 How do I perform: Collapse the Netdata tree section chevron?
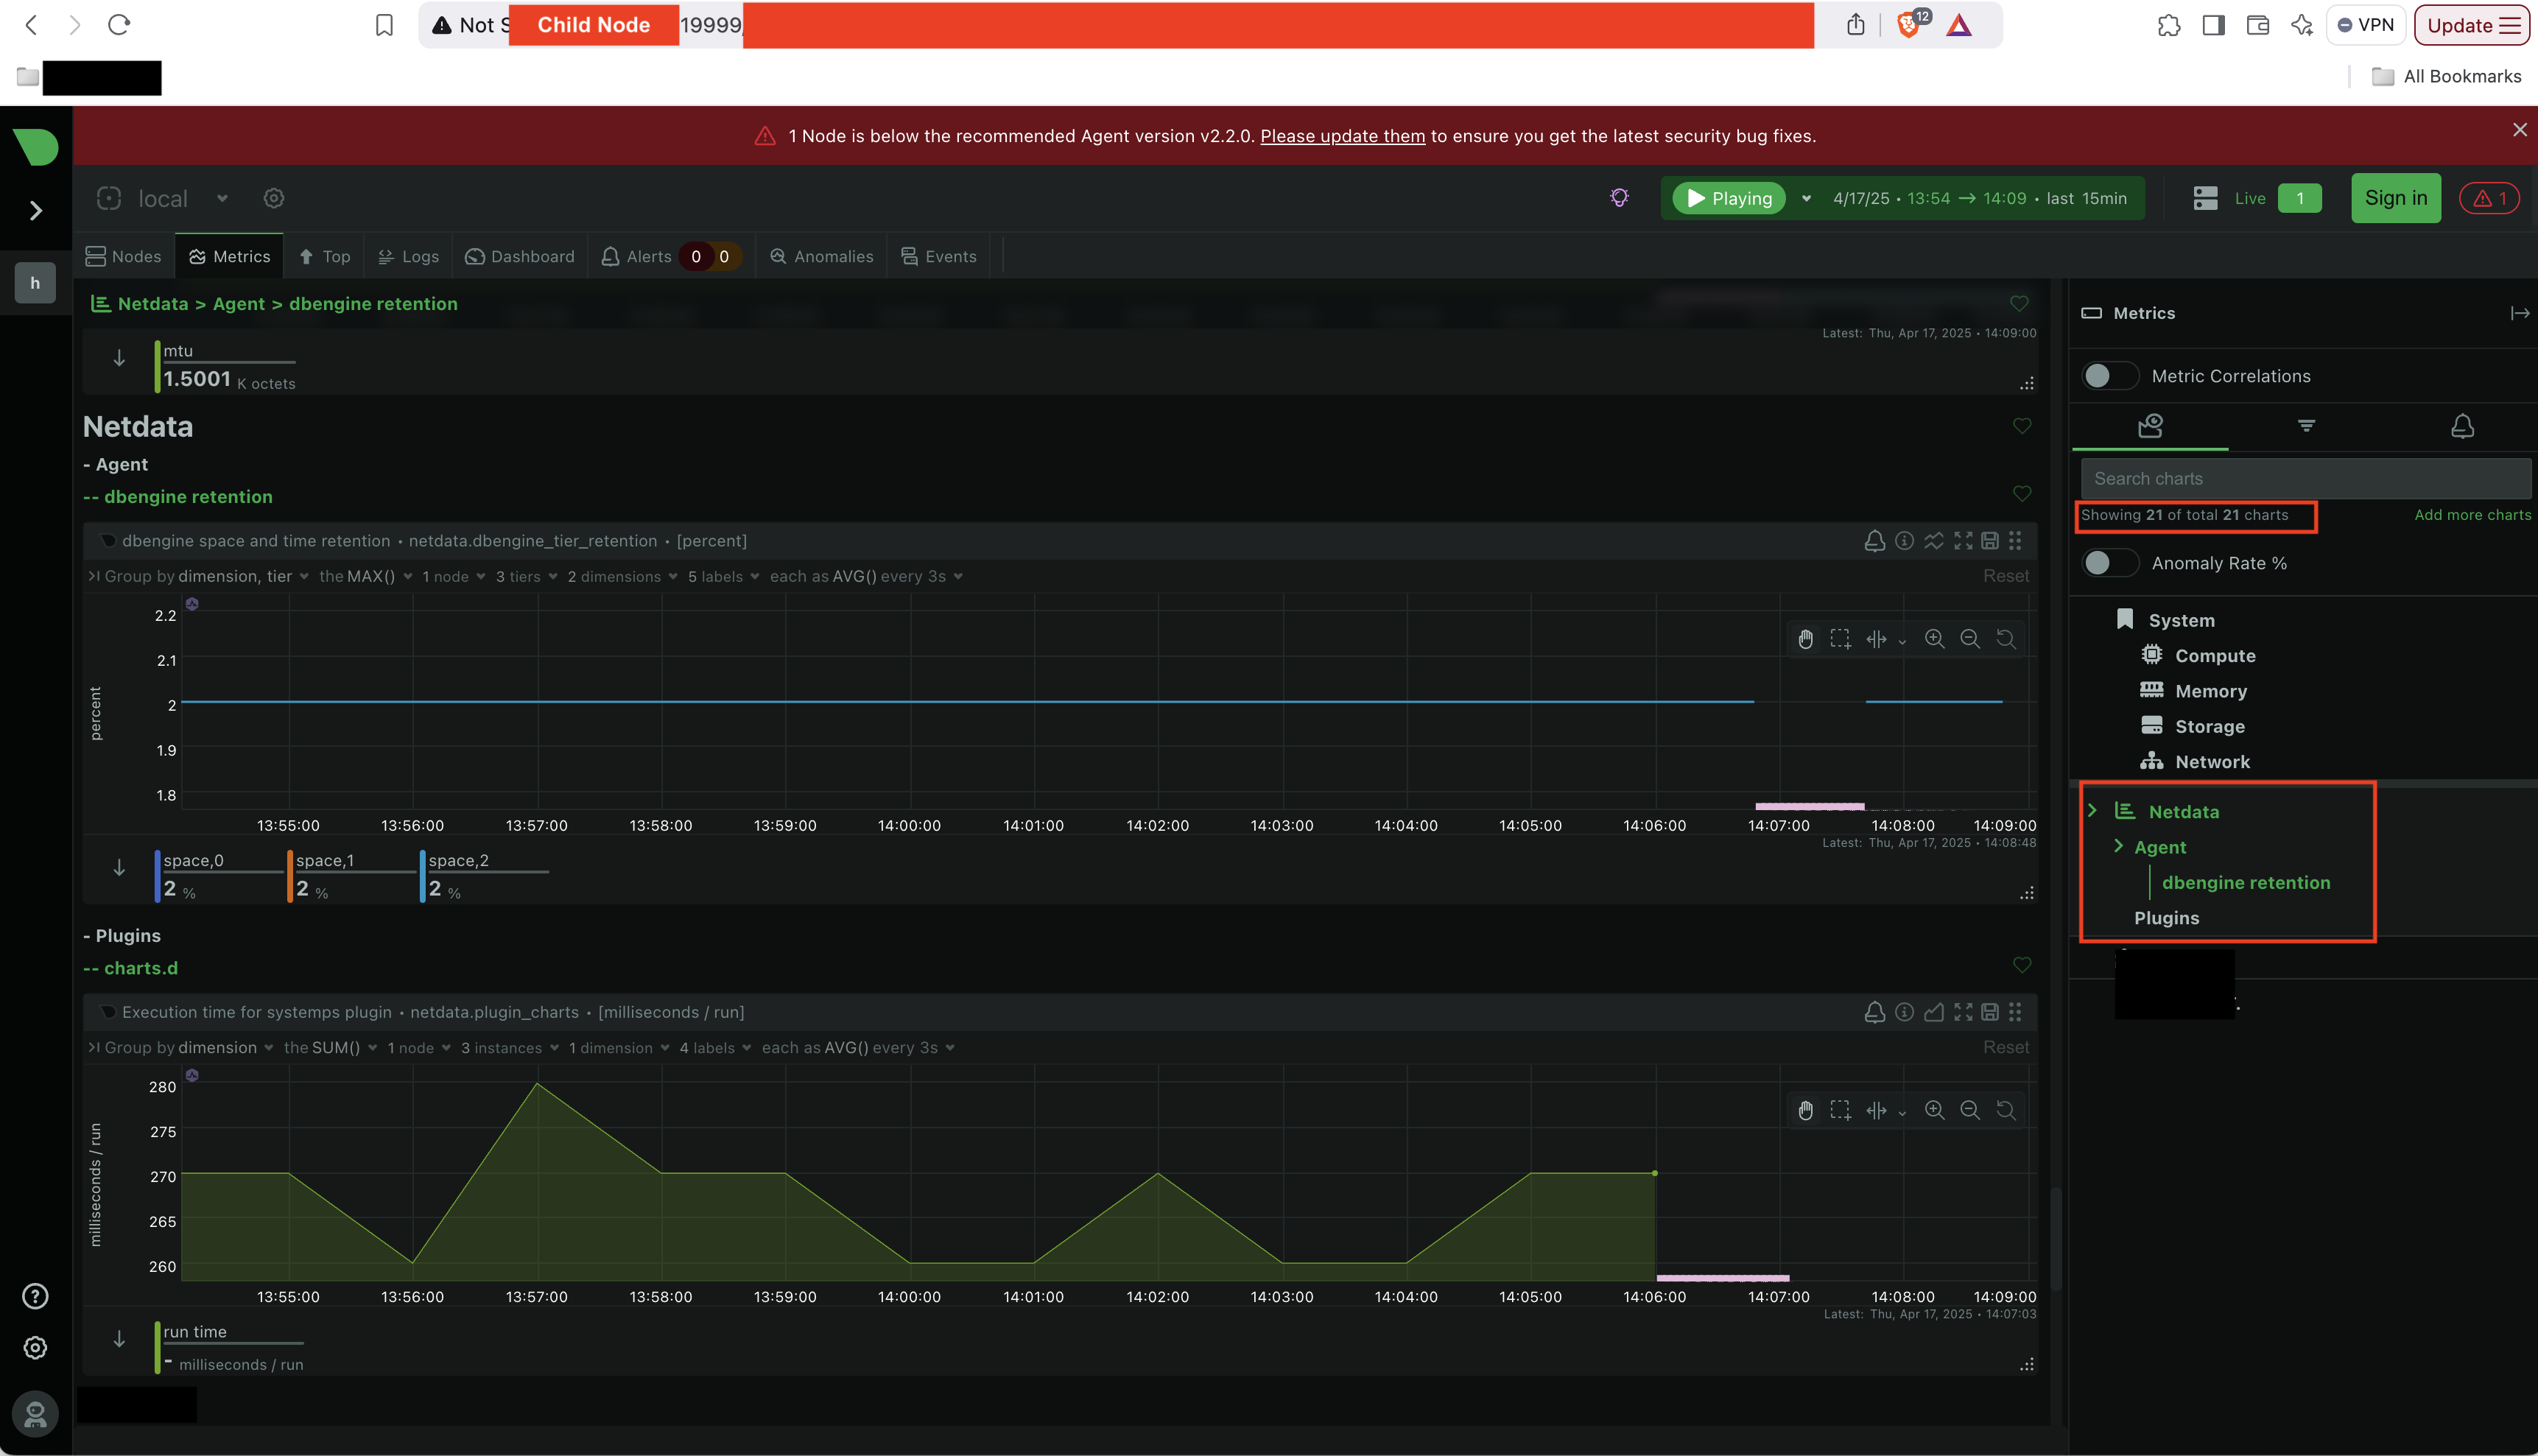2092,810
